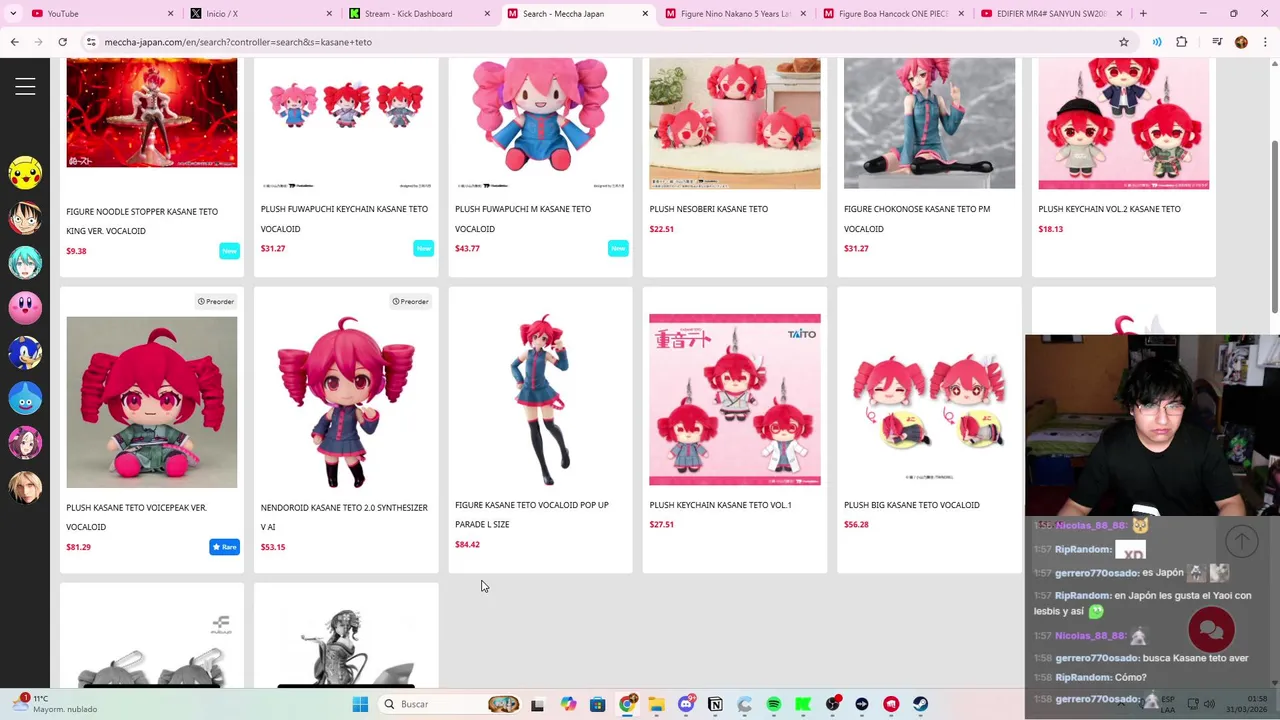Click the address bar URL field

pos(600,42)
